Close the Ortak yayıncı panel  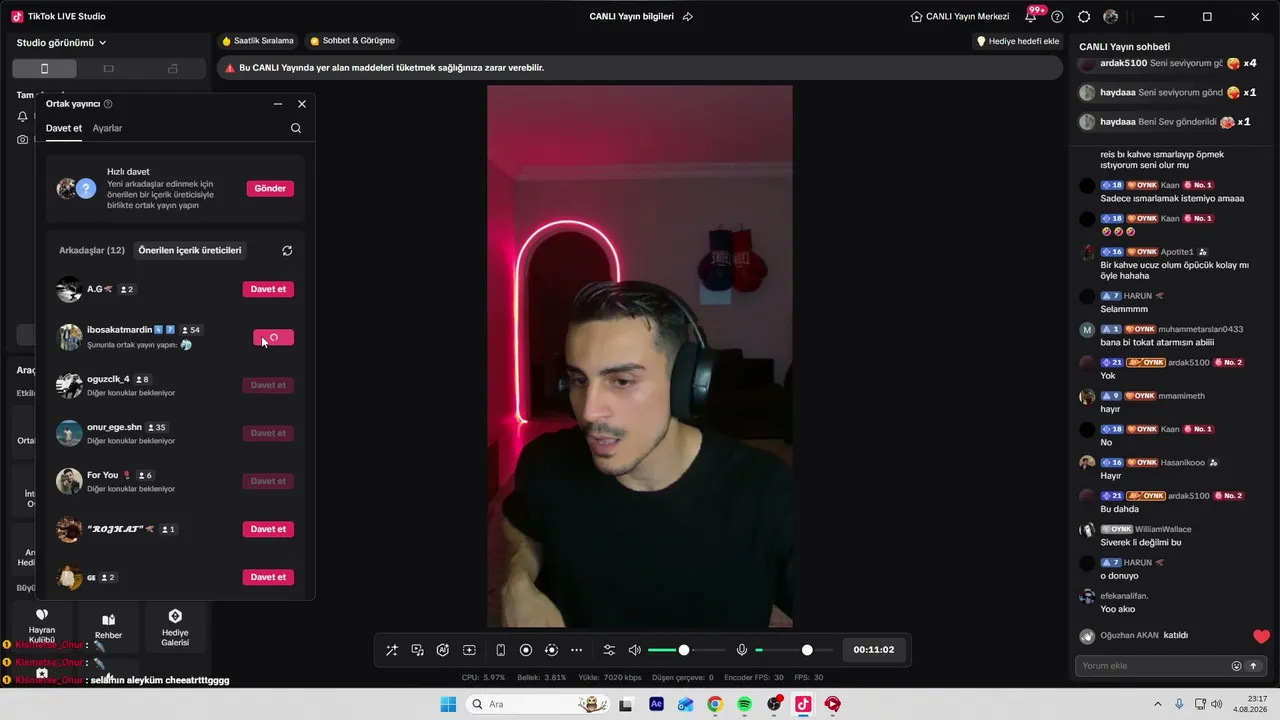click(302, 104)
